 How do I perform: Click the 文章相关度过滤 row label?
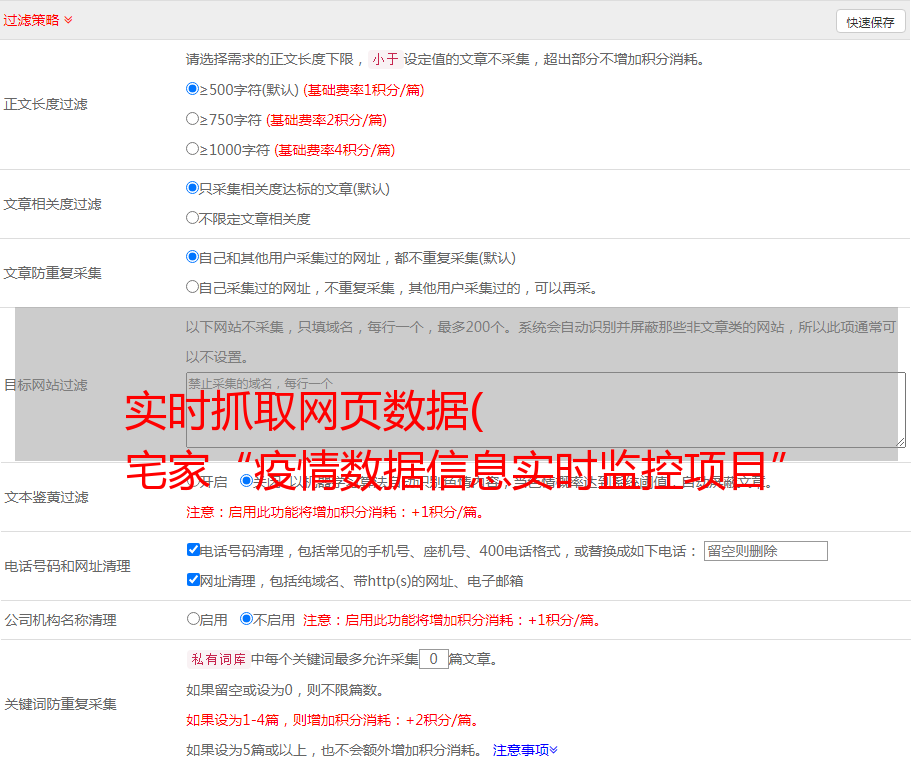click(52, 204)
